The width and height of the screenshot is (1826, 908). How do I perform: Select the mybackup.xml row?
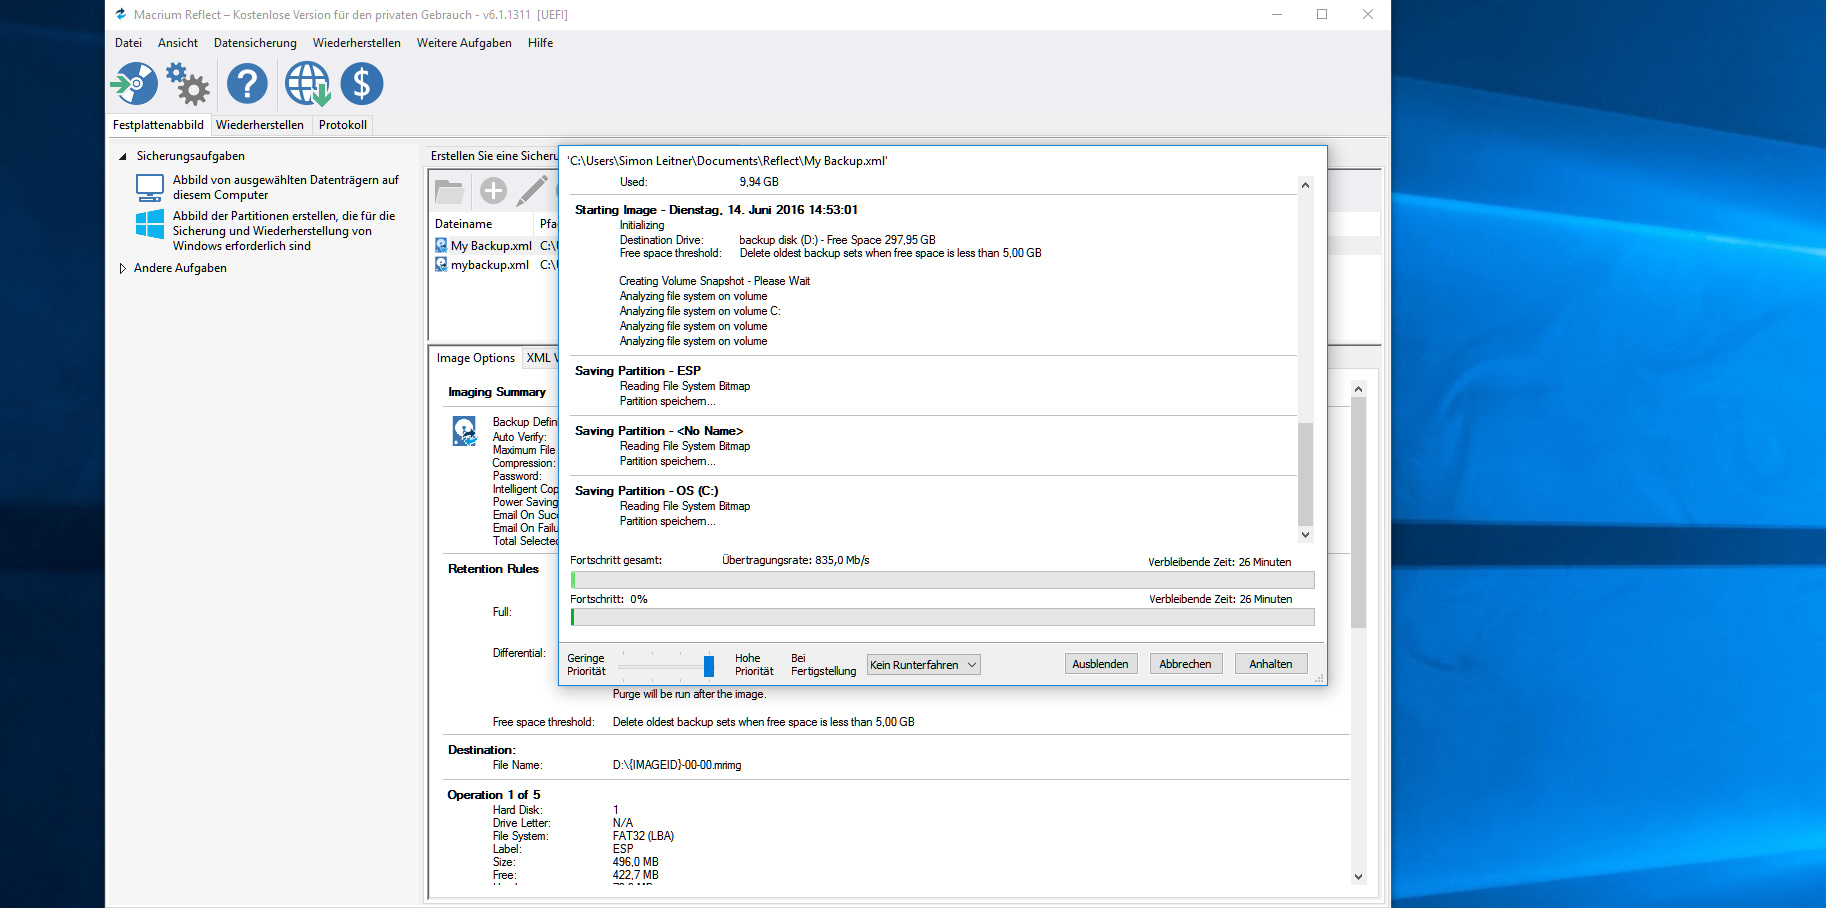495,265
